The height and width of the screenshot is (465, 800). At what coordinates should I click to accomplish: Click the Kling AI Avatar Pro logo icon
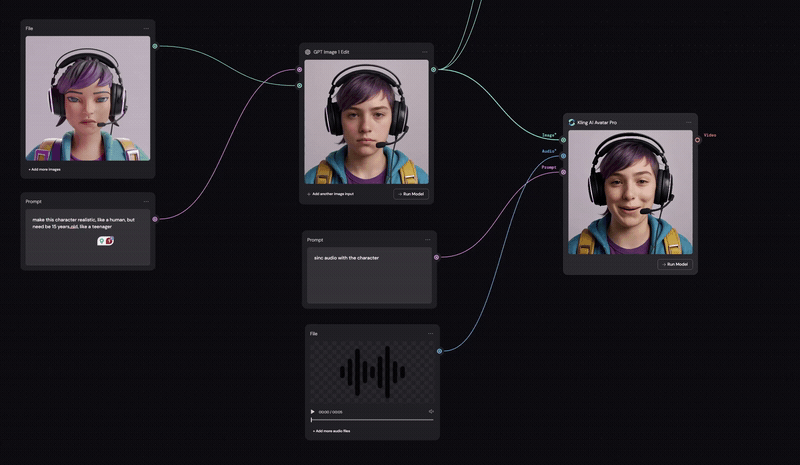click(572, 123)
